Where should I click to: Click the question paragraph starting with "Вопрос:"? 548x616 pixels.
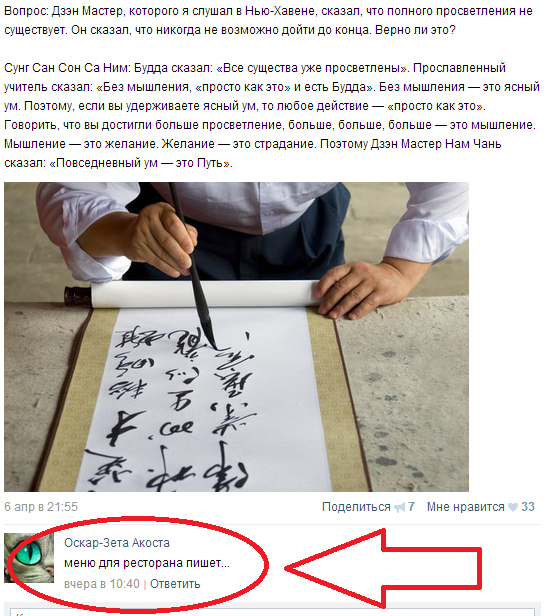point(268,20)
